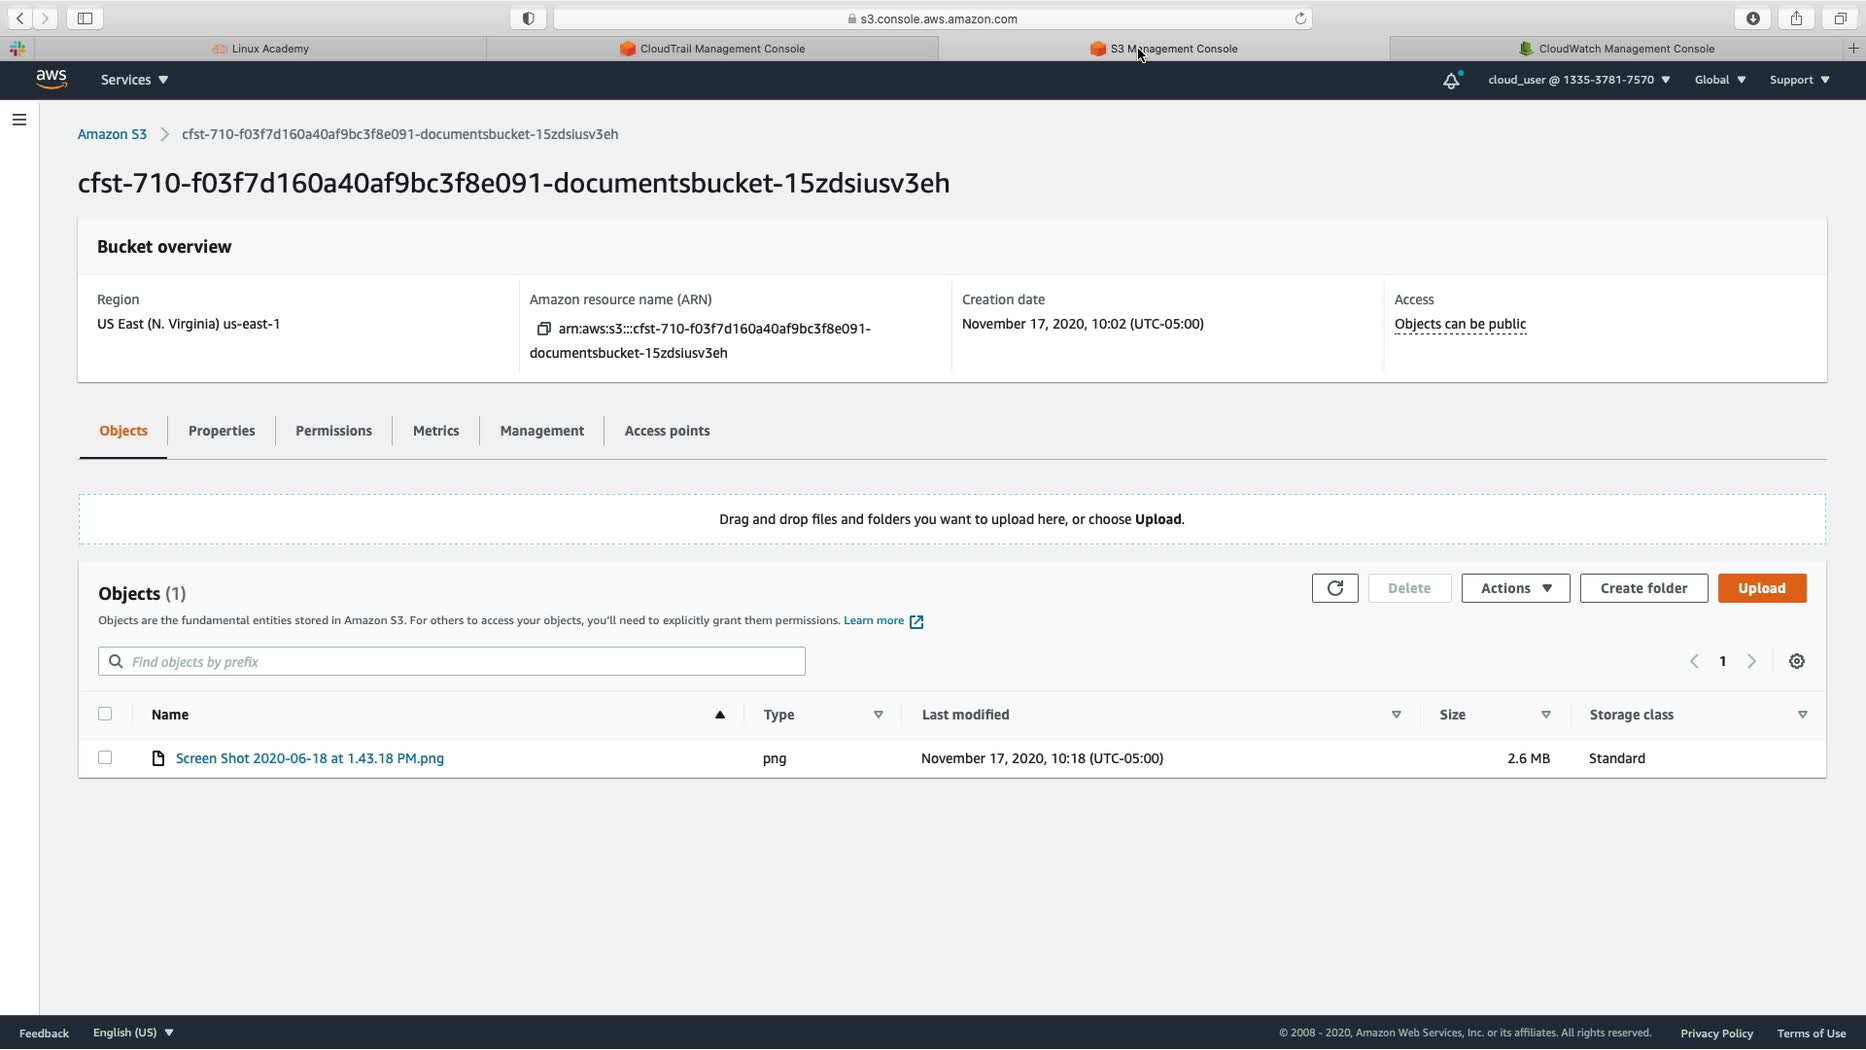
Task: Open the Global region dropdown
Action: pos(1720,80)
